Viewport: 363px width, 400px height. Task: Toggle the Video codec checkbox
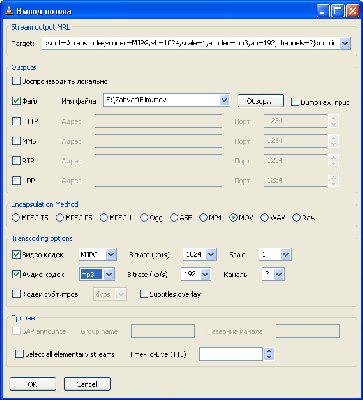click(x=16, y=255)
